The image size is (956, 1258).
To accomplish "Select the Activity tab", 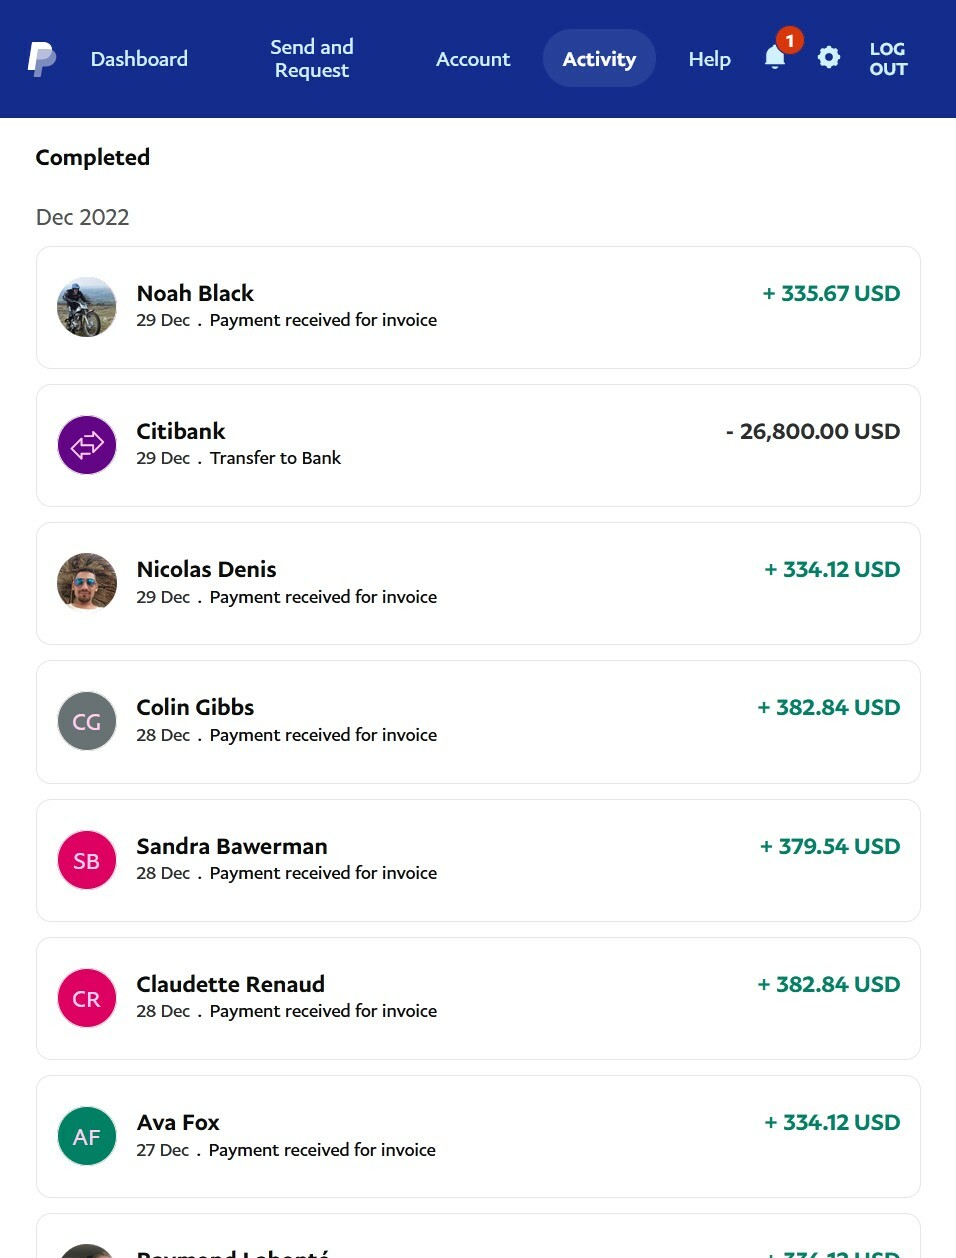I will coord(599,59).
